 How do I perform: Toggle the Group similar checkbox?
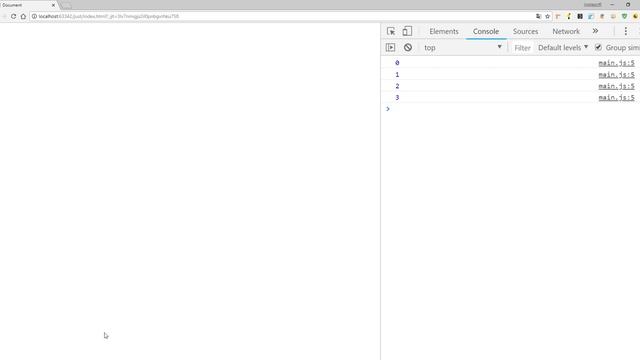[x=598, y=47]
